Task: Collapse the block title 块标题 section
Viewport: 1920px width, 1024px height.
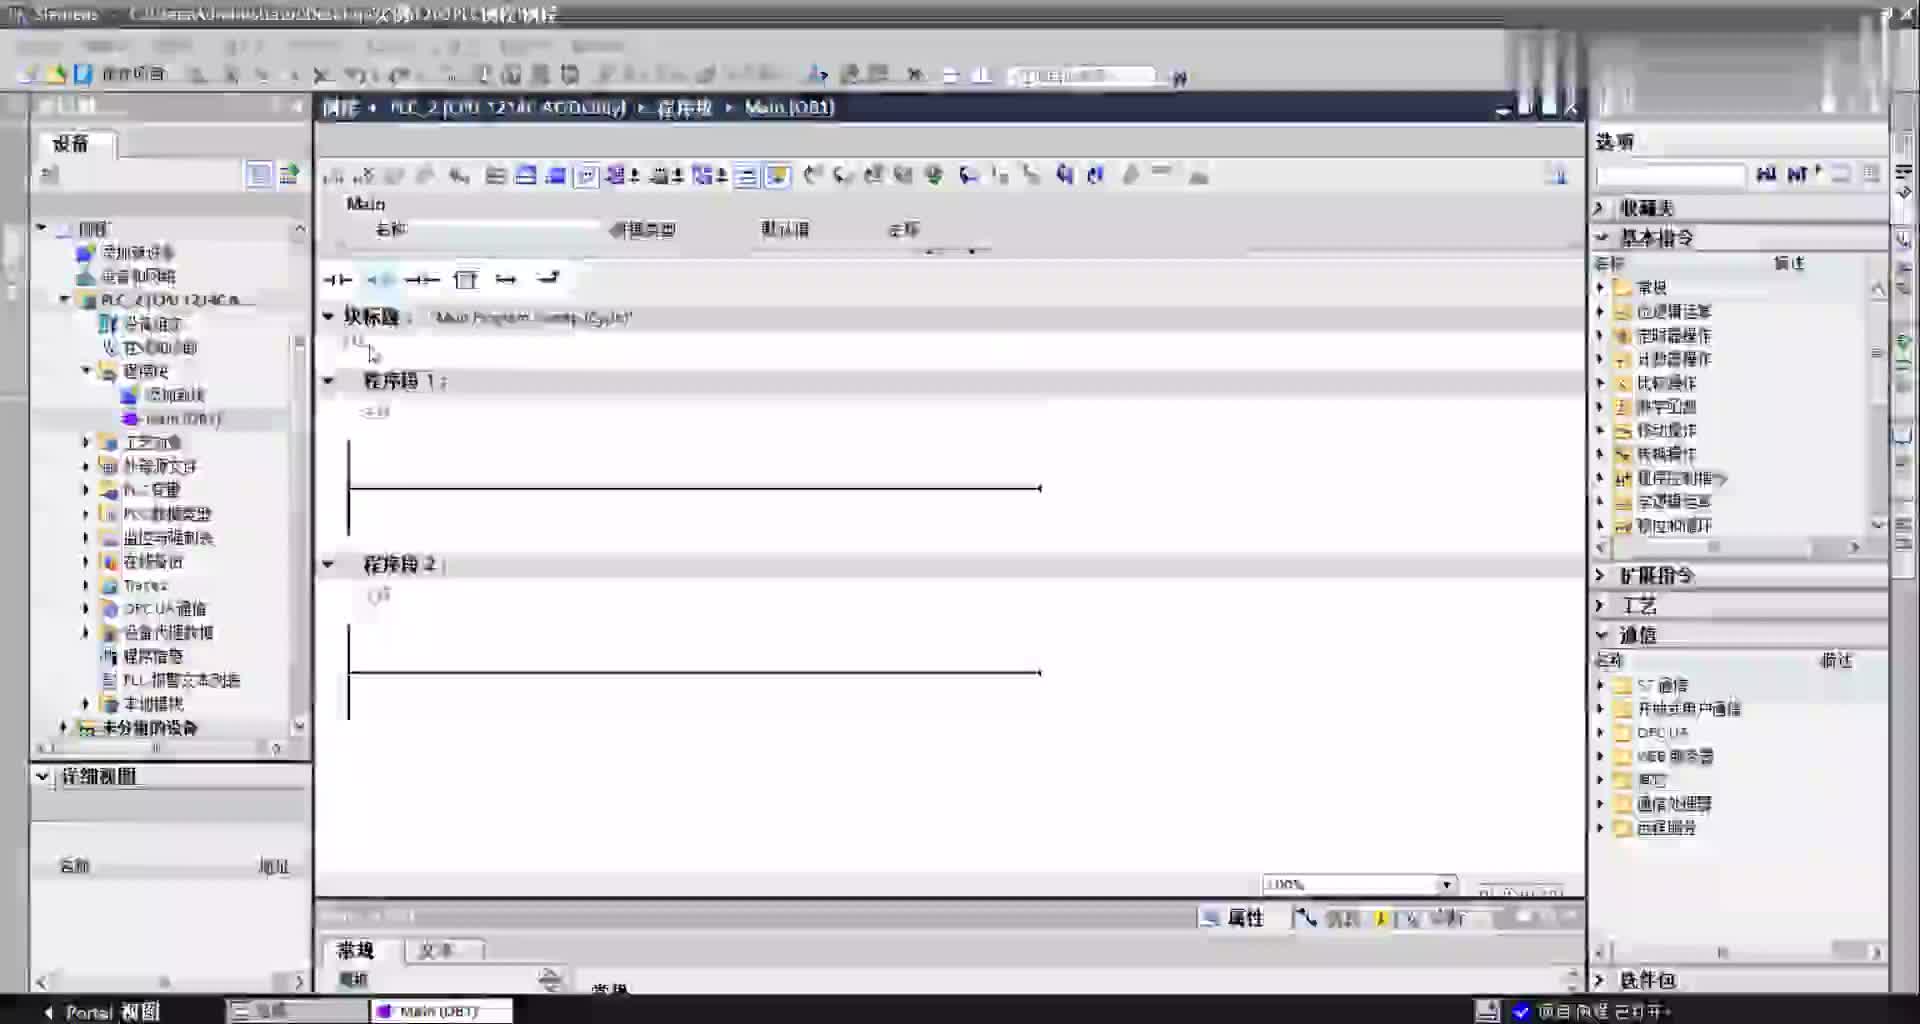Action: [328, 317]
